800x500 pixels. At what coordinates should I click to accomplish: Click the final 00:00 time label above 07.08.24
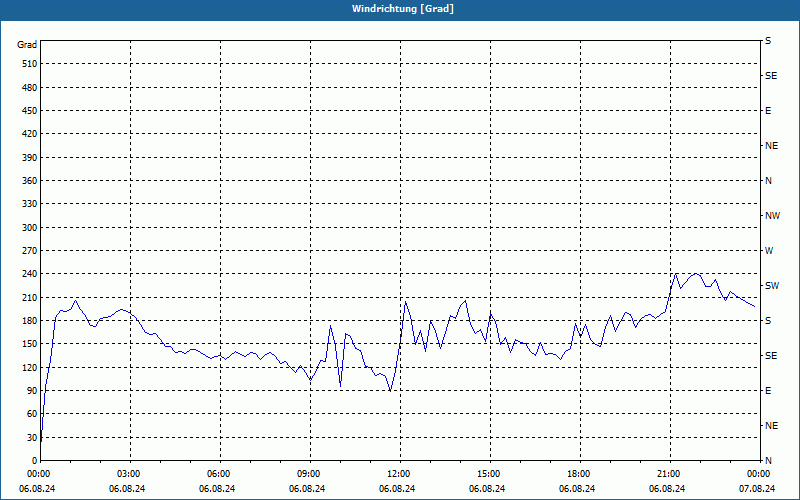pyautogui.click(x=759, y=474)
